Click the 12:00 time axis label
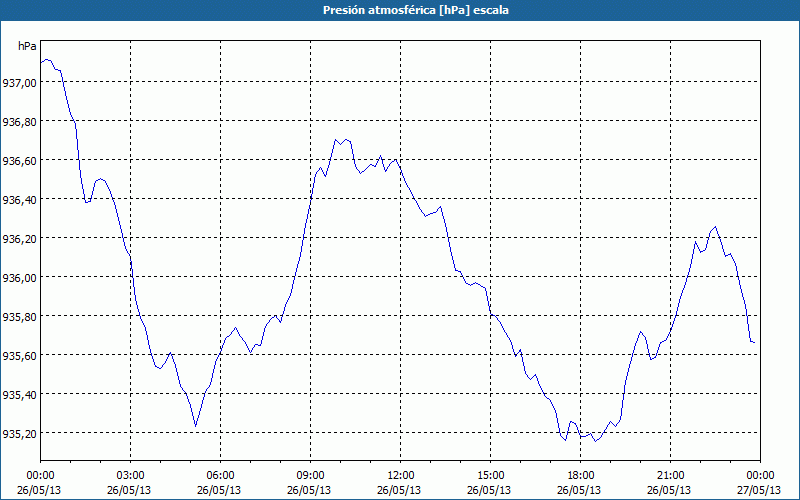800x500 pixels. click(x=401, y=476)
